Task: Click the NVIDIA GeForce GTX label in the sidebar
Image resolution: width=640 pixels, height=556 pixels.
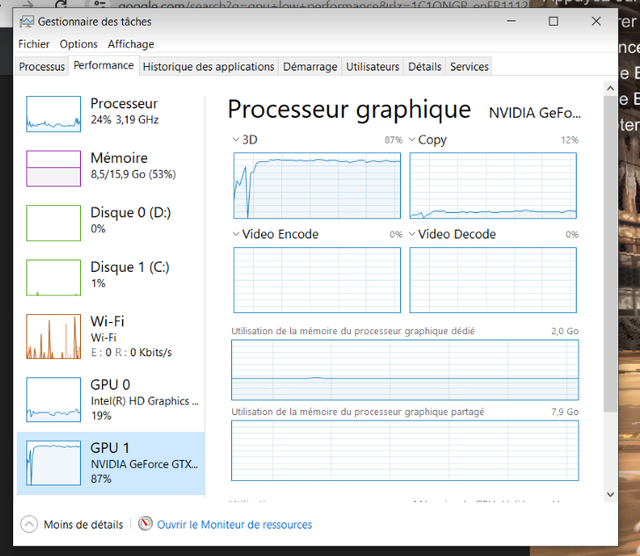Action: click(x=144, y=465)
